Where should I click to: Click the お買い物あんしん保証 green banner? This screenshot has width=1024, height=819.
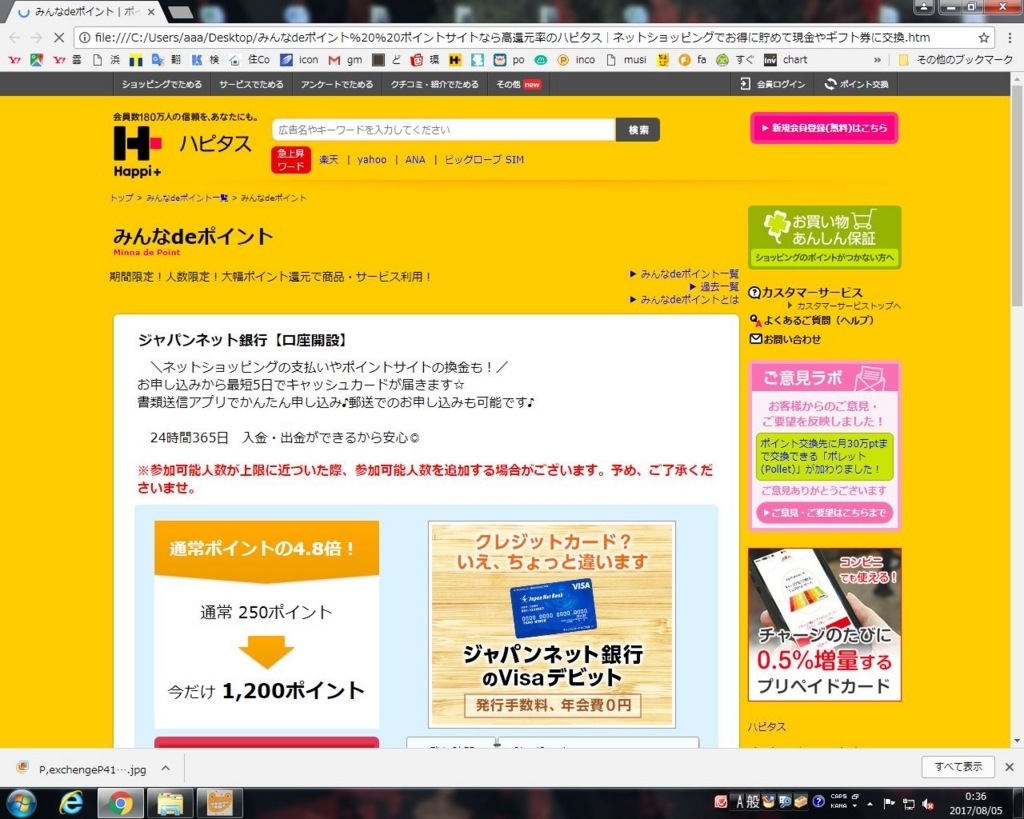tap(824, 237)
